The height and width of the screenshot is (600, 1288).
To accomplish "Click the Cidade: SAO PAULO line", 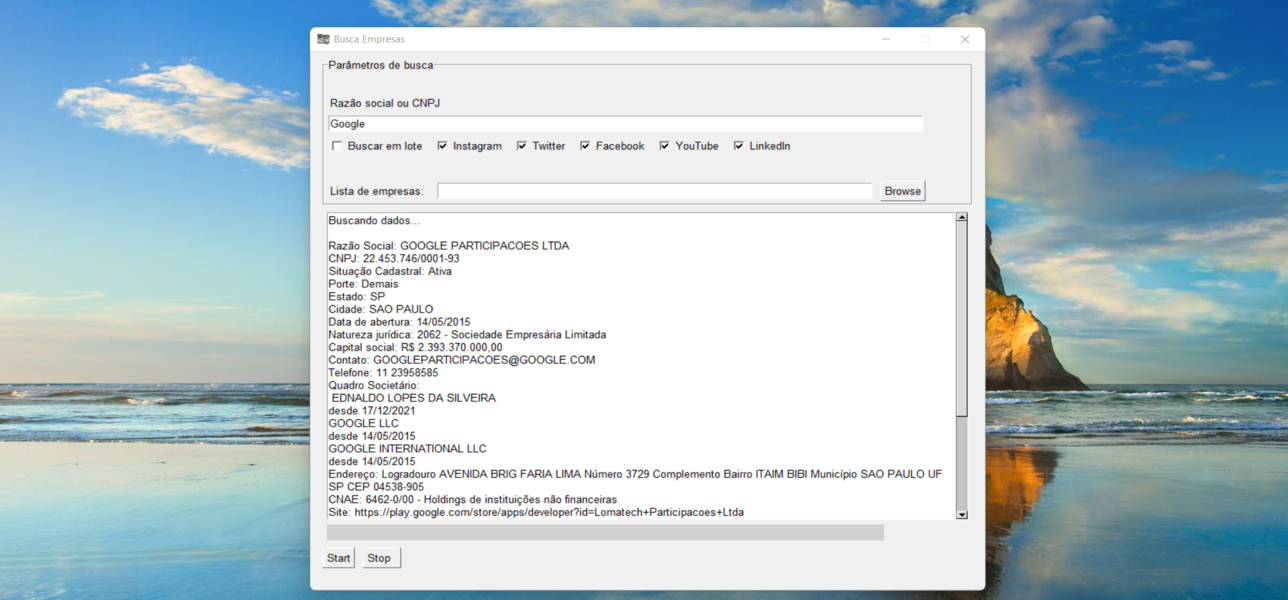I will [x=381, y=310].
